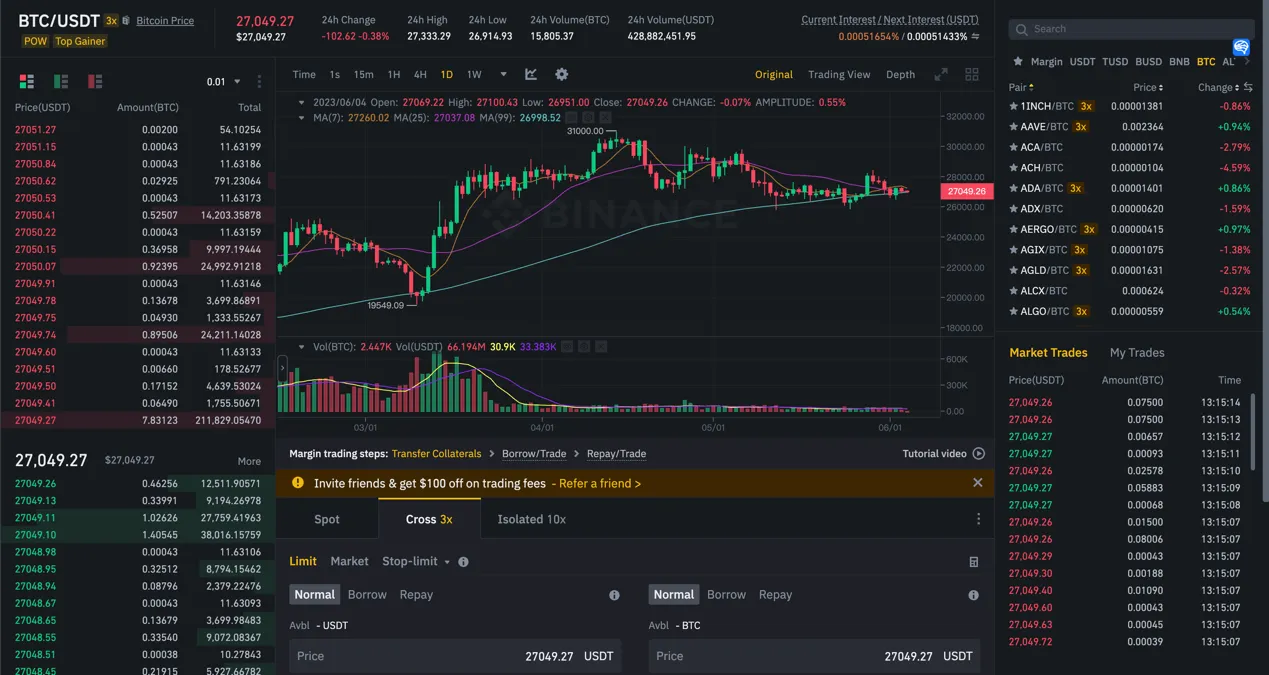This screenshot has width=1269, height=675.
Task: Select USDT quote market tab
Action: point(1082,61)
